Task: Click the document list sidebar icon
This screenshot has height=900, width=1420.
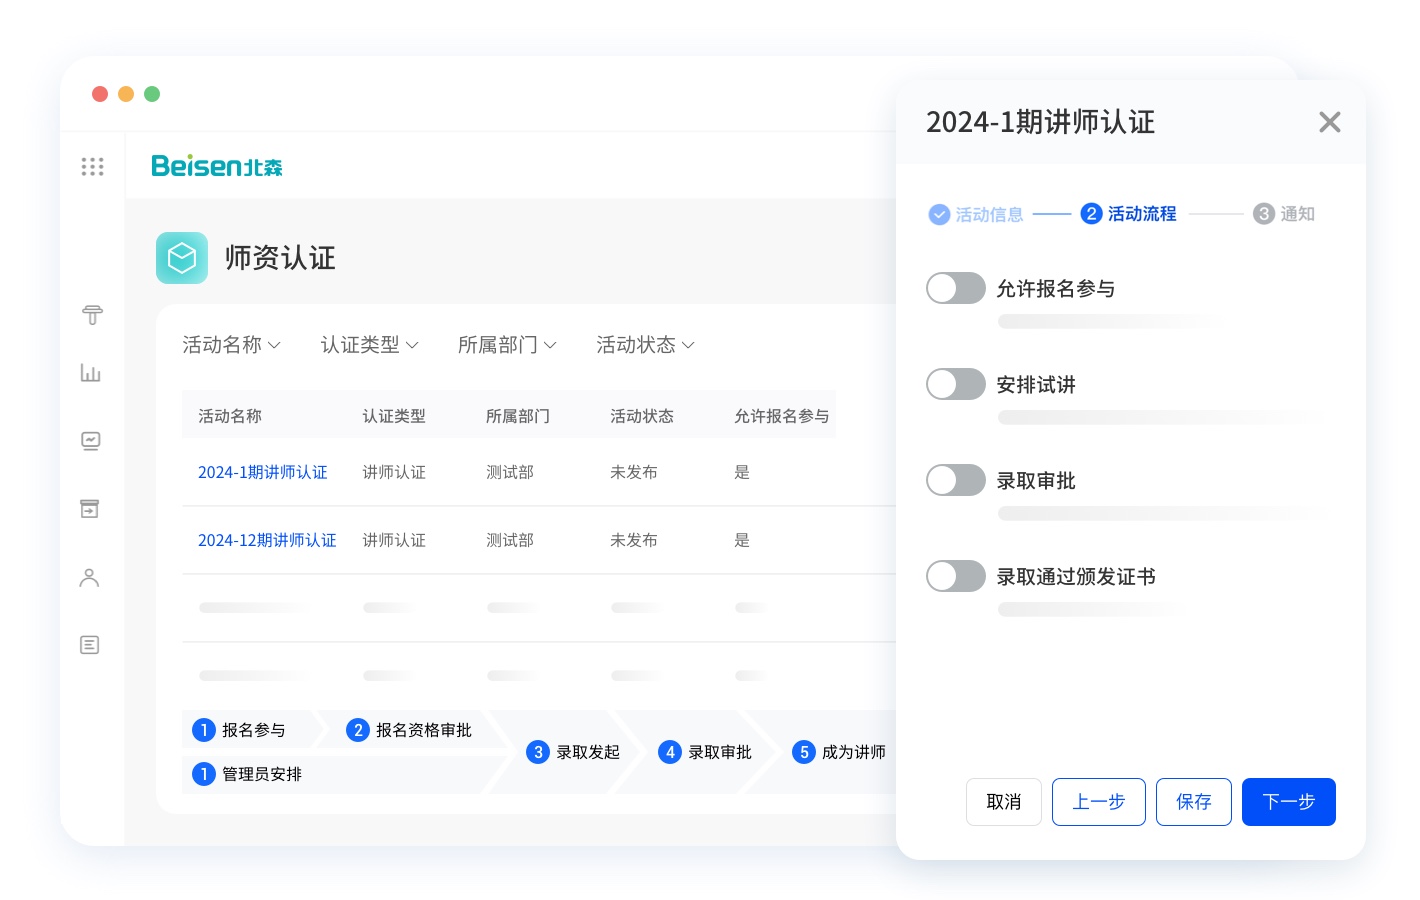Action: (90, 645)
